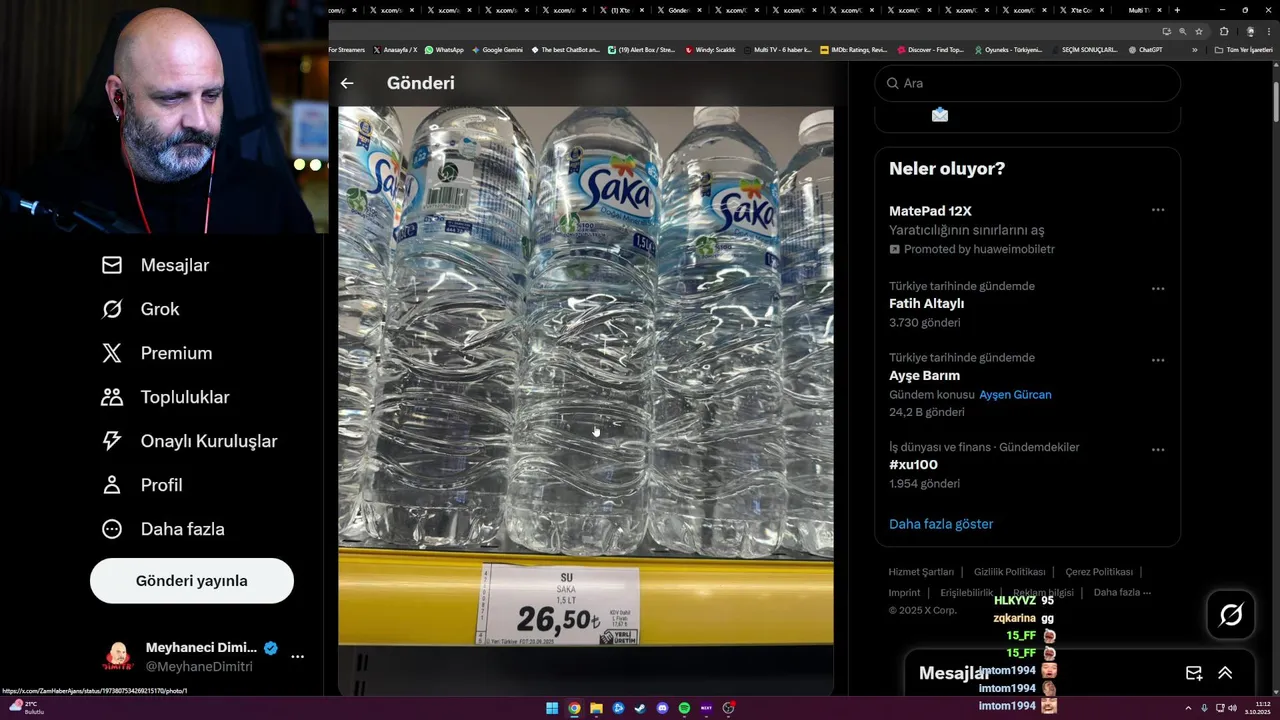Open a new browser tab
1280x720 pixels.
click(1177, 10)
